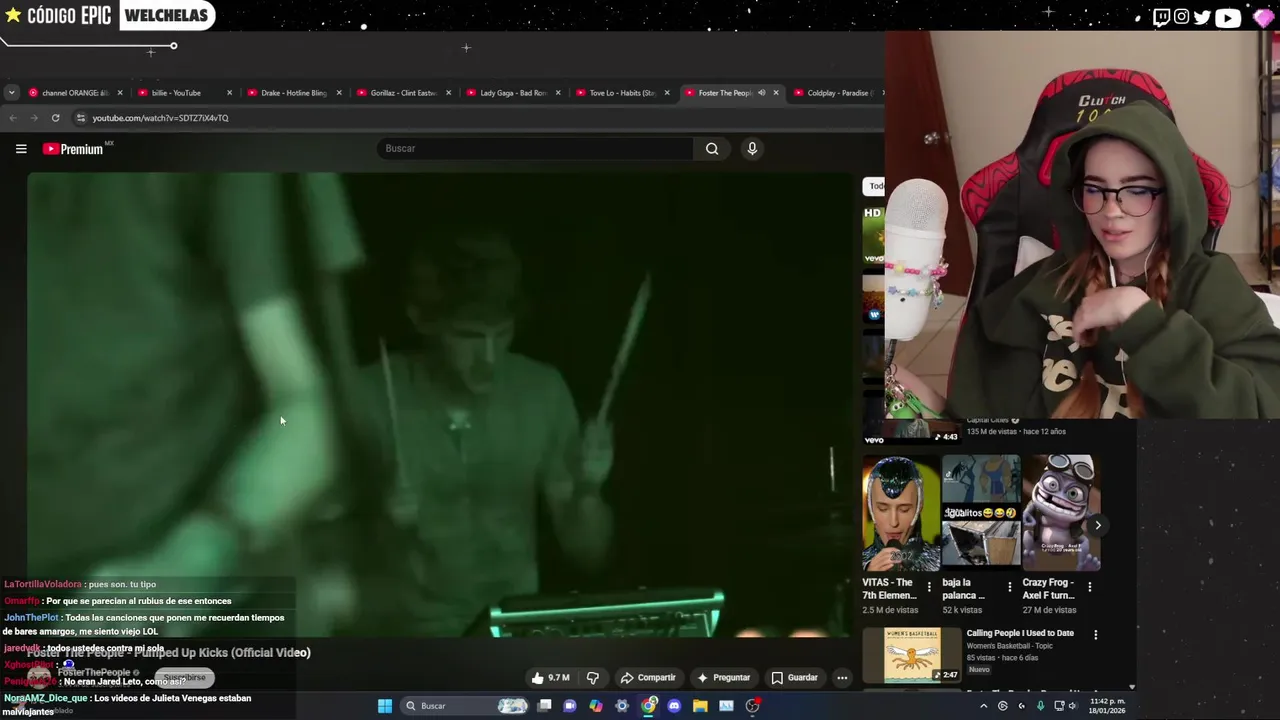
Task: Click the Guardar save button
Action: (x=795, y=678)
